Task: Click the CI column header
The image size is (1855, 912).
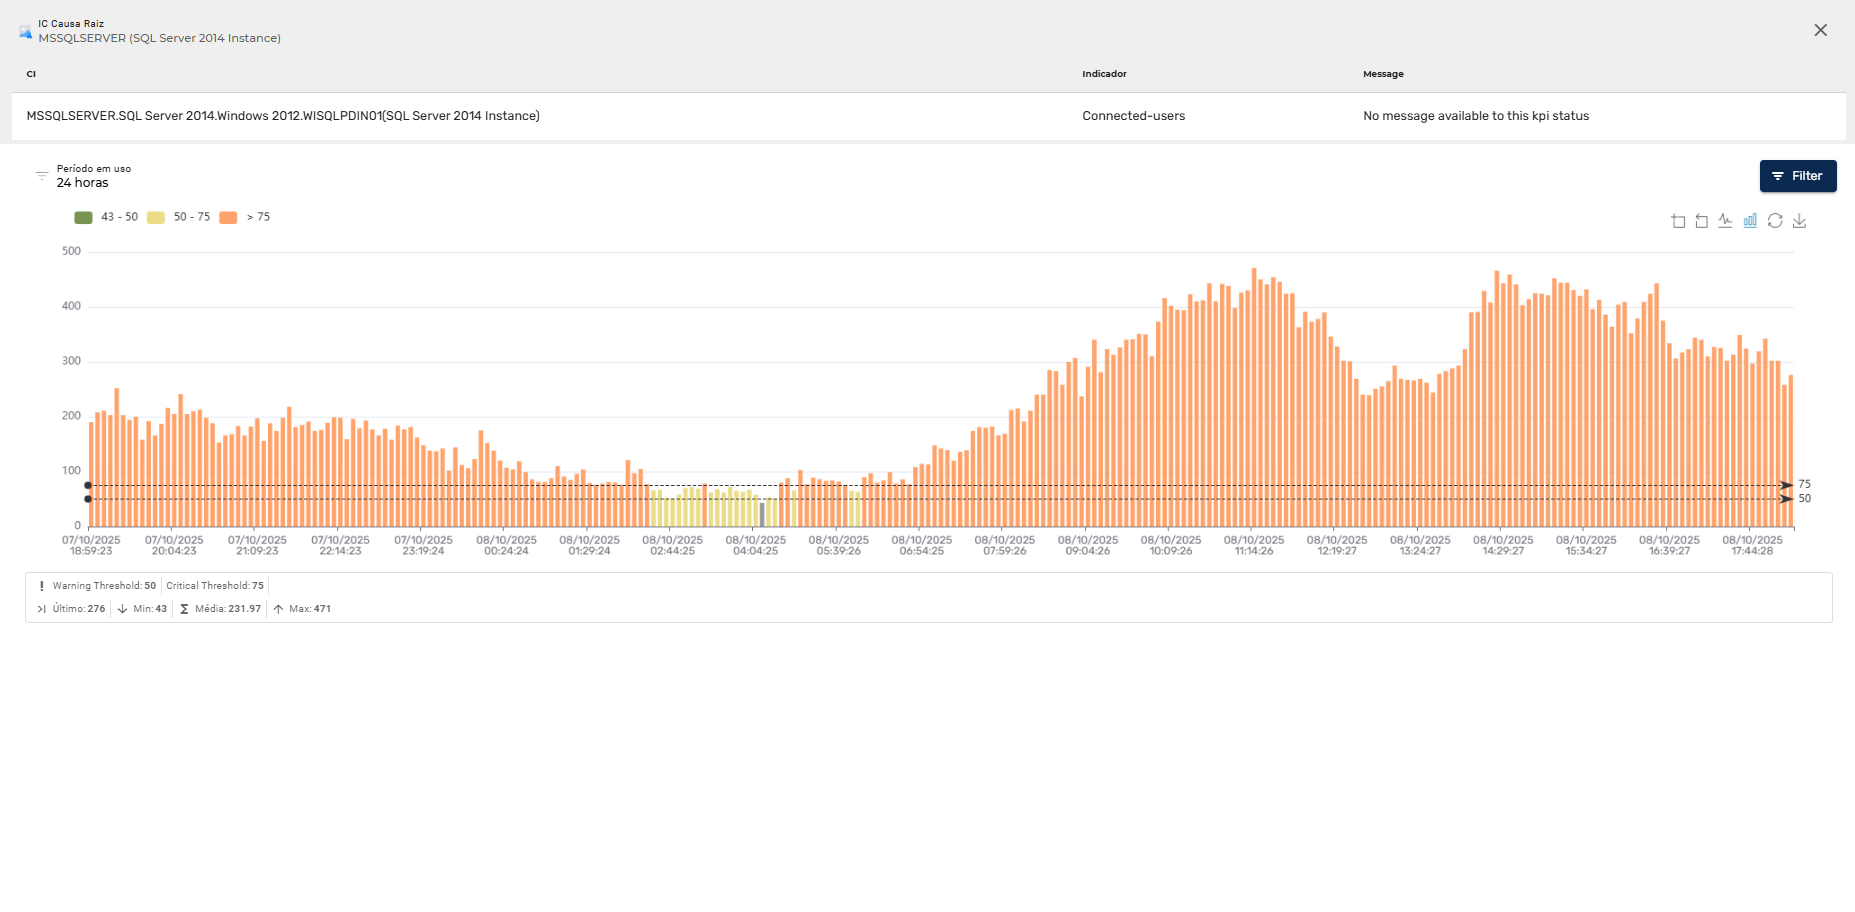Action: pos(31,74)
